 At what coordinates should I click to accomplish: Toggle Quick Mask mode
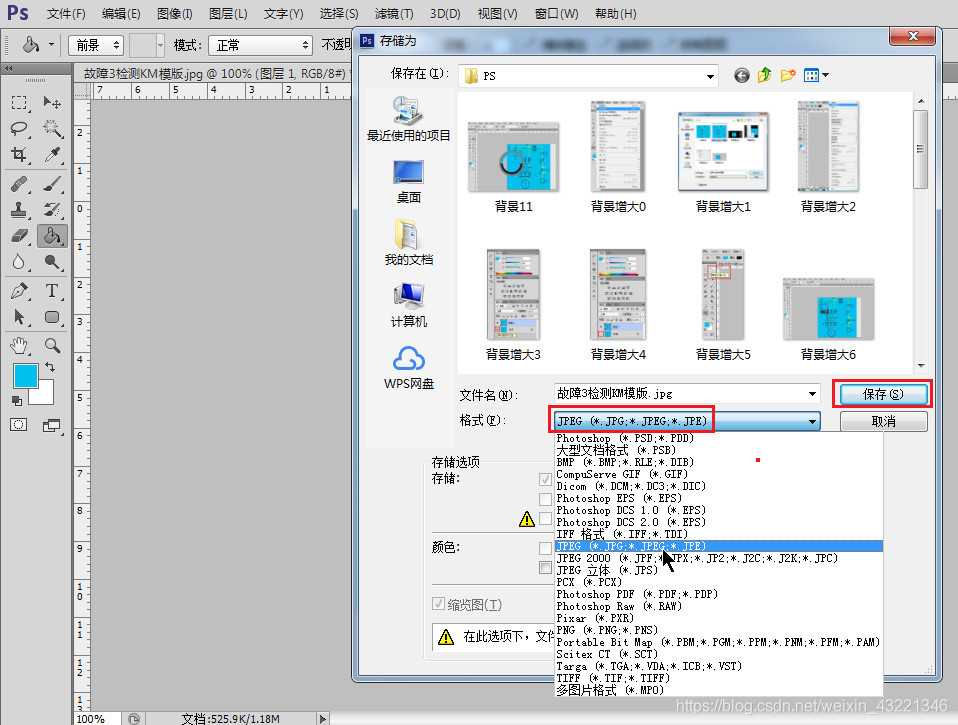[x=19, y=424]
